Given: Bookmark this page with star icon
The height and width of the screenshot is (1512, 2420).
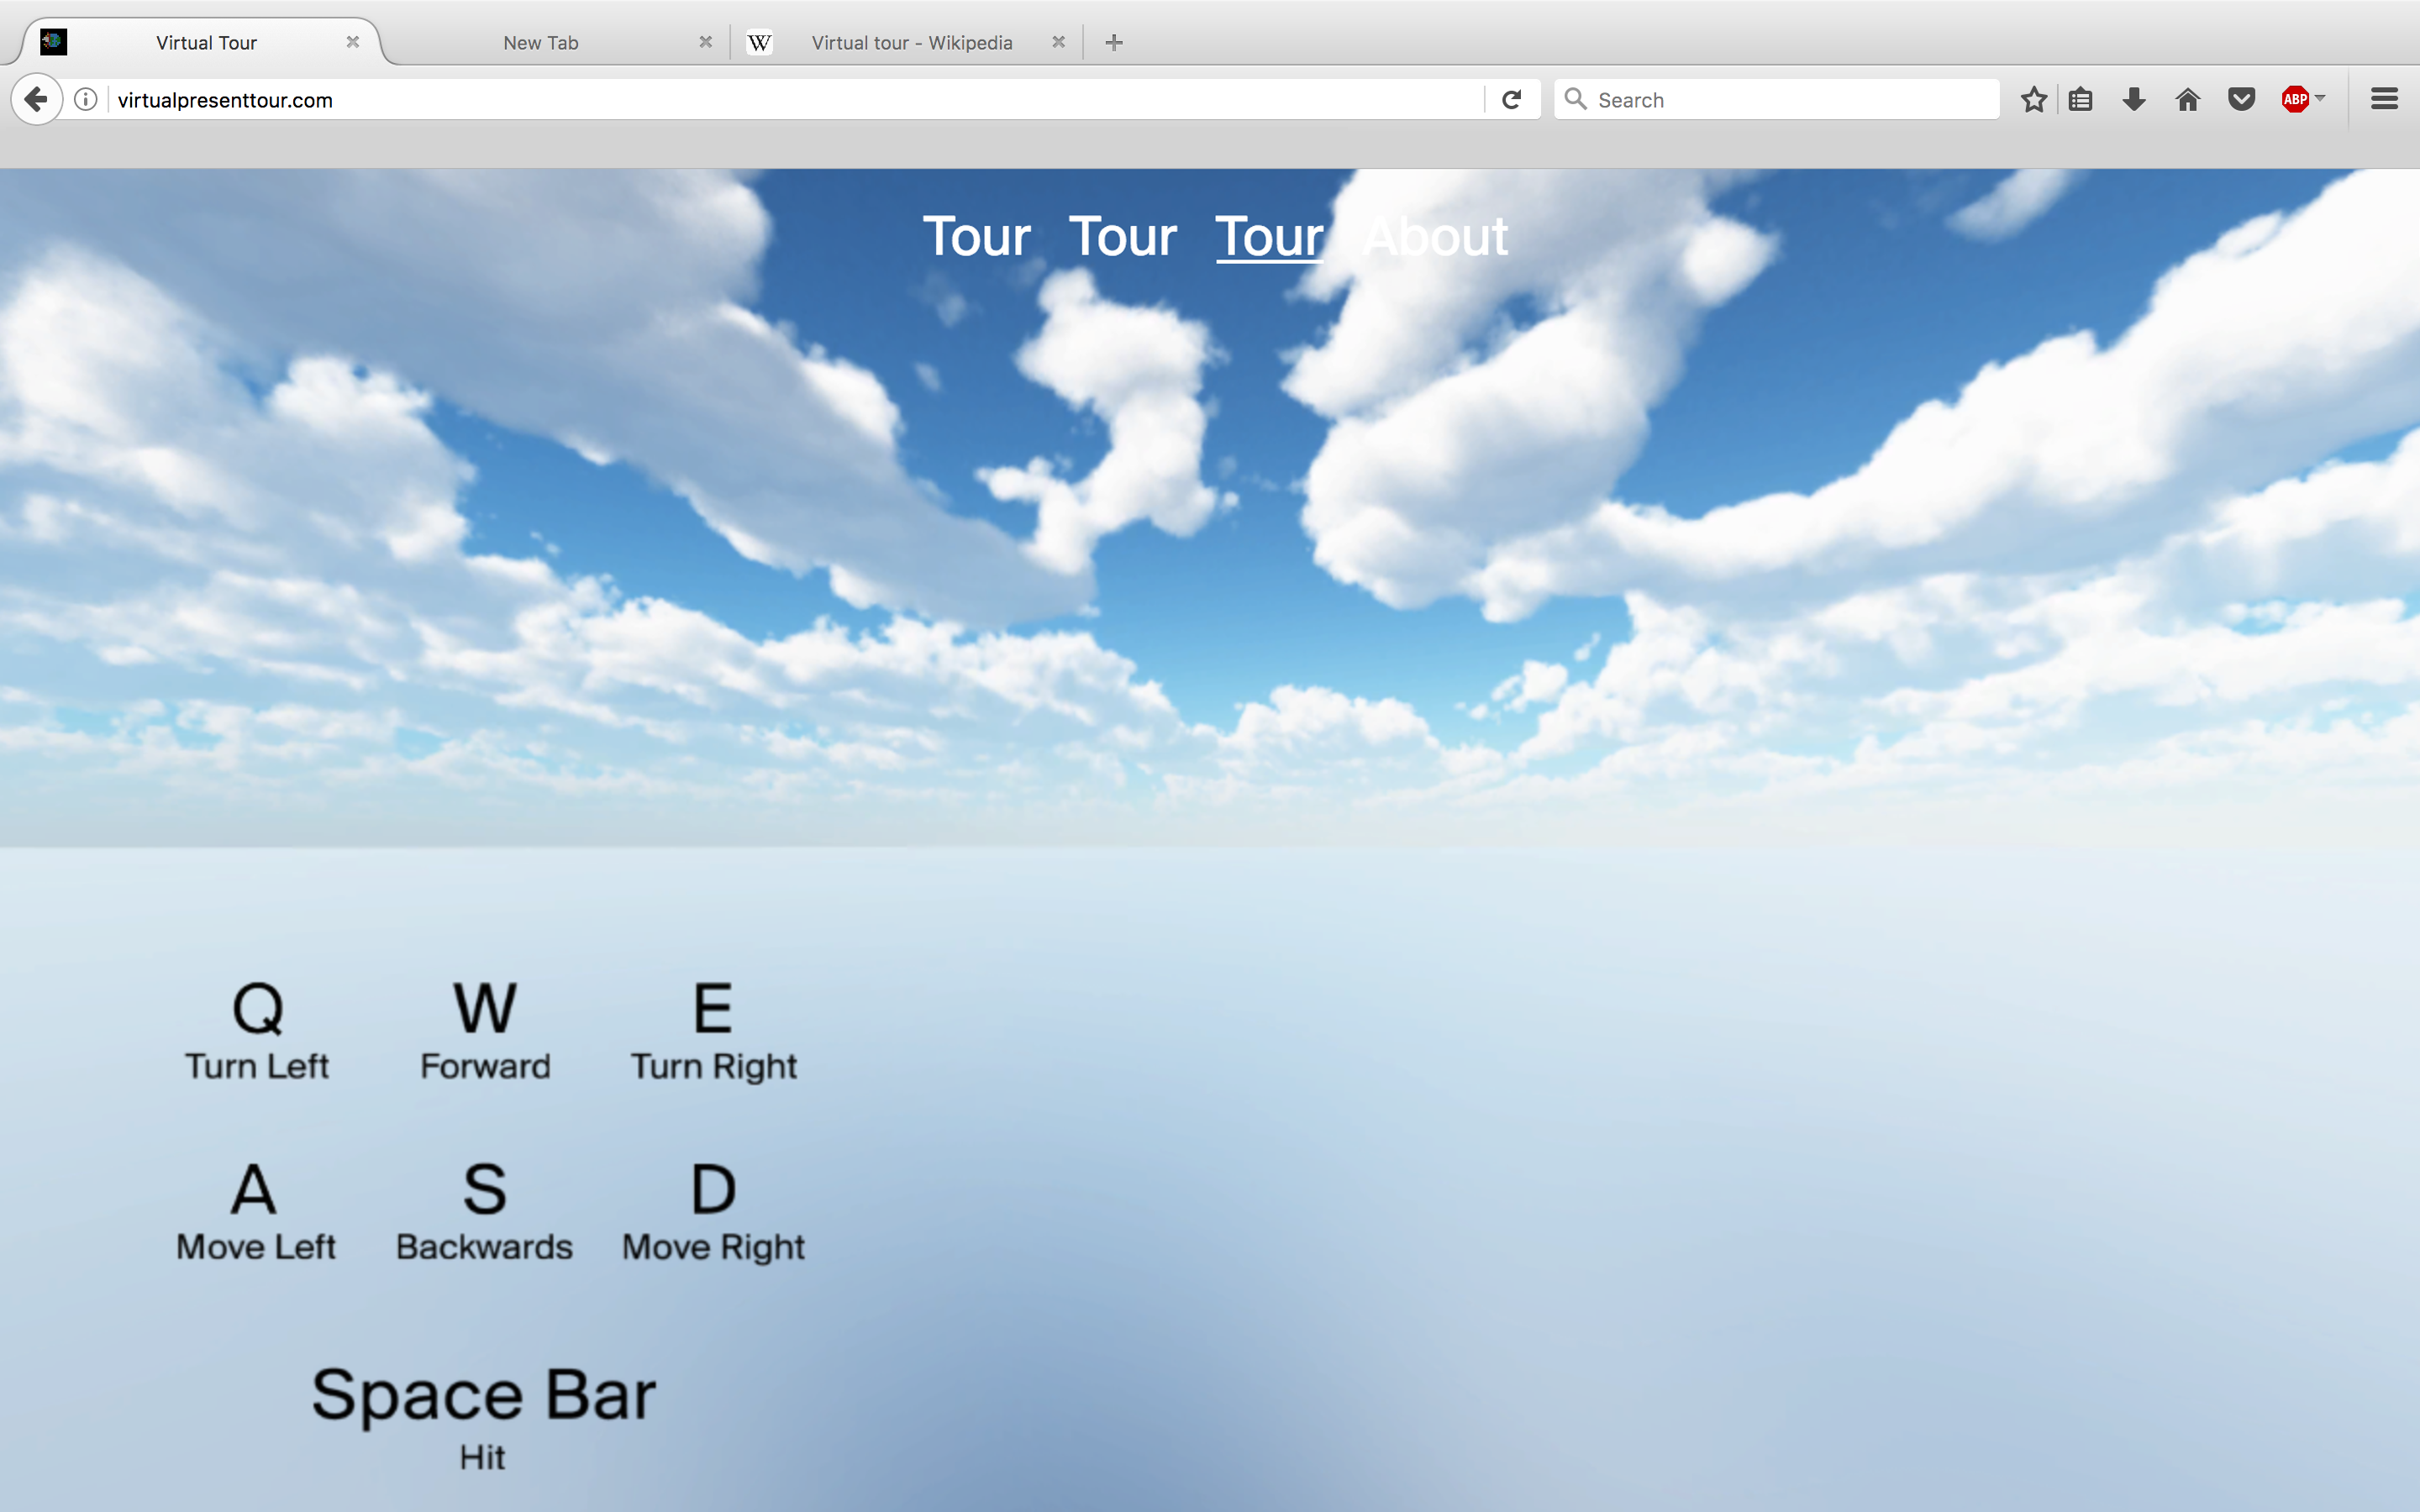Looking at the screenshot, I should [2033, 100].
